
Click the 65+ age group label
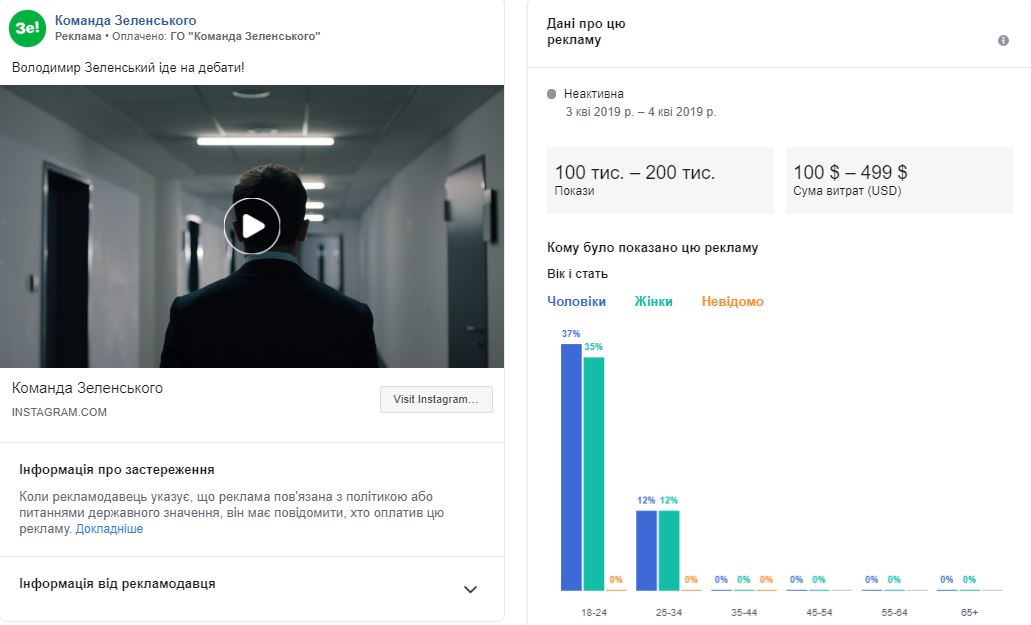tap(967, 611)
